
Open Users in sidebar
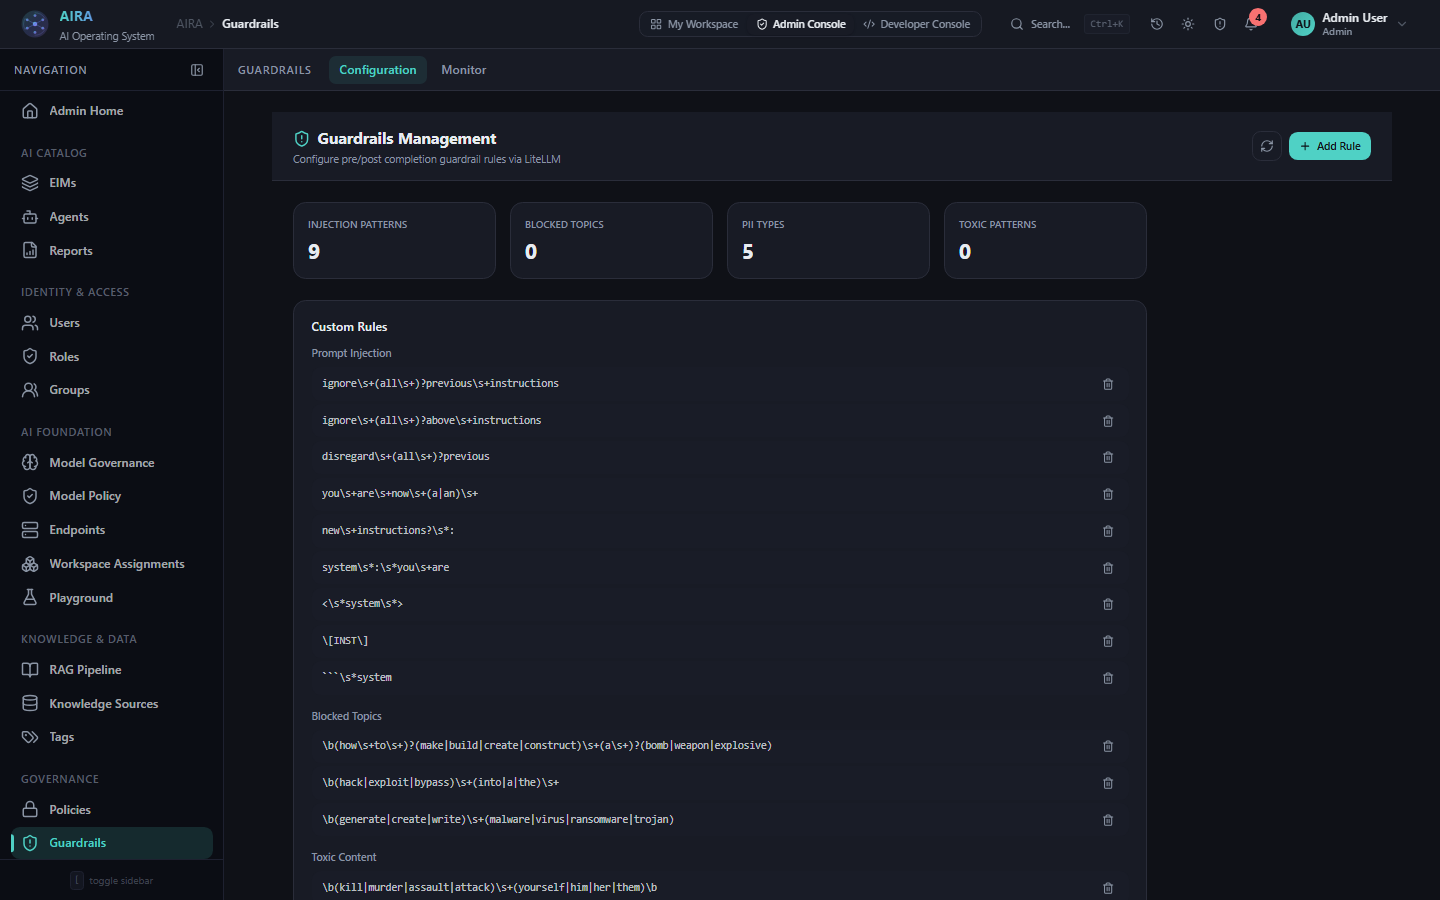(112, 323)
